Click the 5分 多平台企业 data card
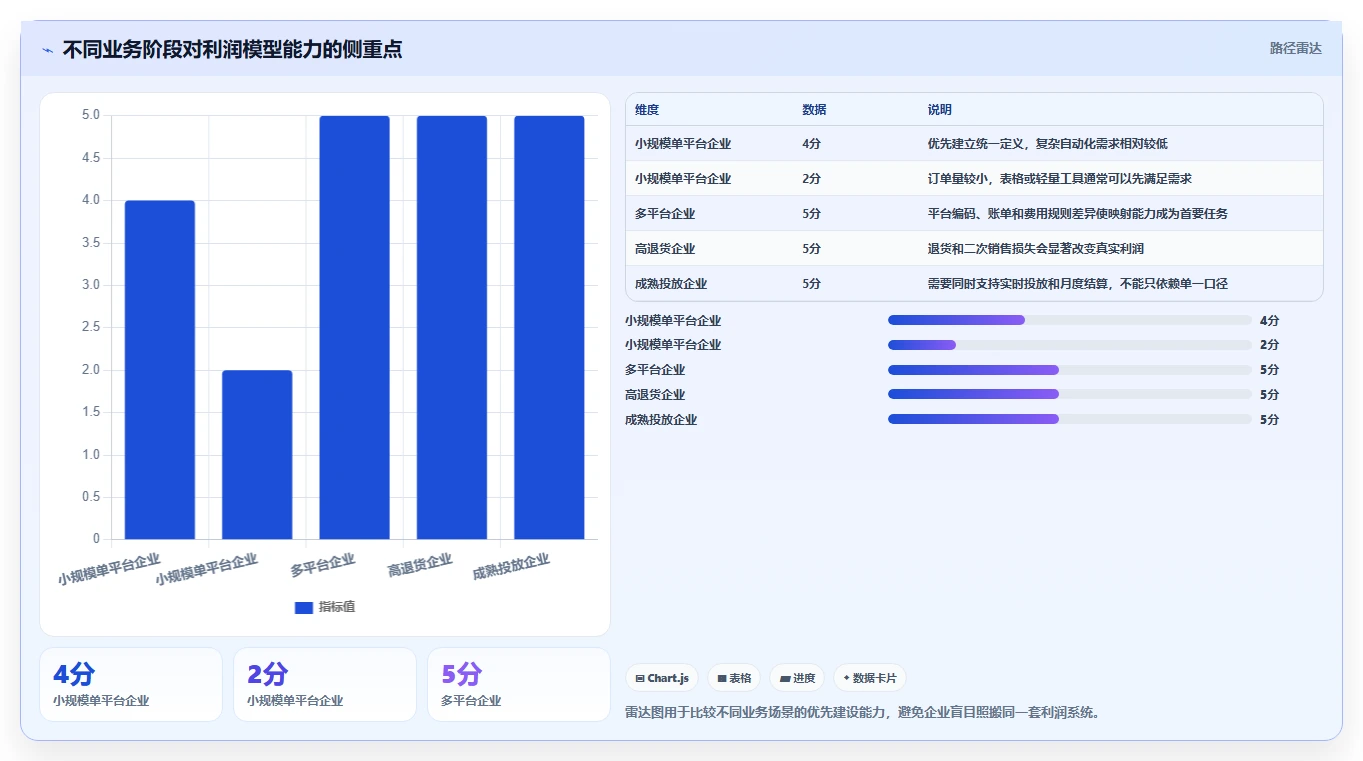 (x=519, y=684)
